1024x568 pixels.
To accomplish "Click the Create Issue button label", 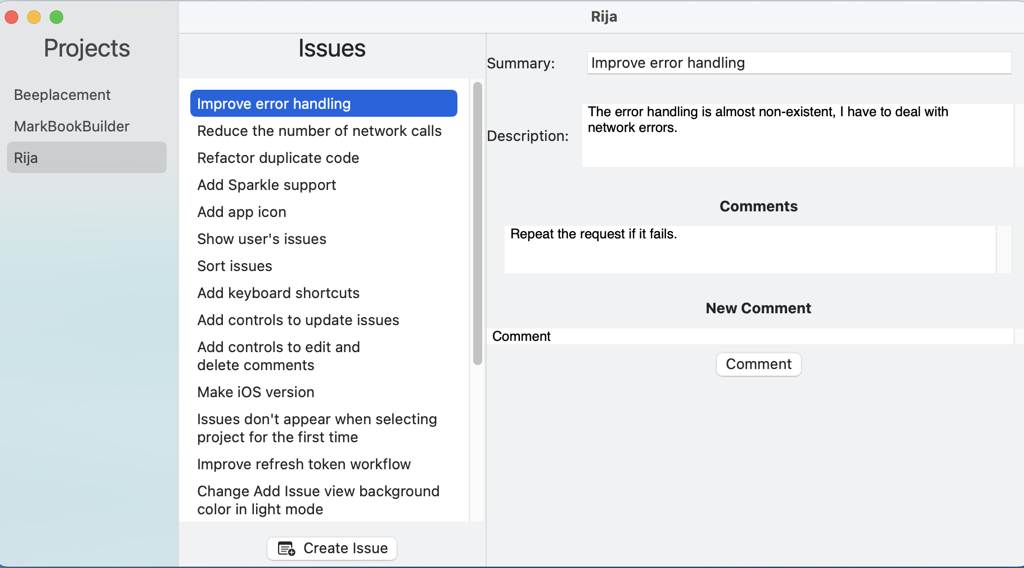I will click(345, 548).
